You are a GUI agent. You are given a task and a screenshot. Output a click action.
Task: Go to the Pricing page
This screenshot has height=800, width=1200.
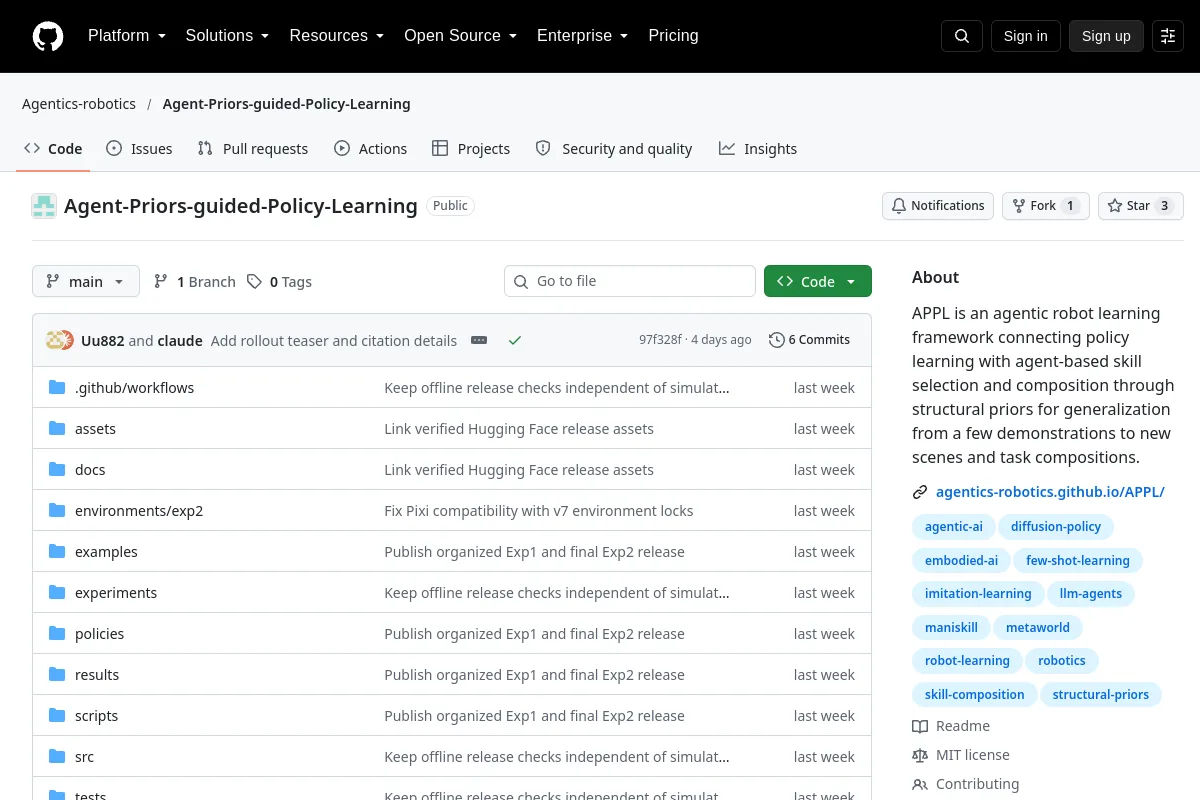[x=673, y=36]
